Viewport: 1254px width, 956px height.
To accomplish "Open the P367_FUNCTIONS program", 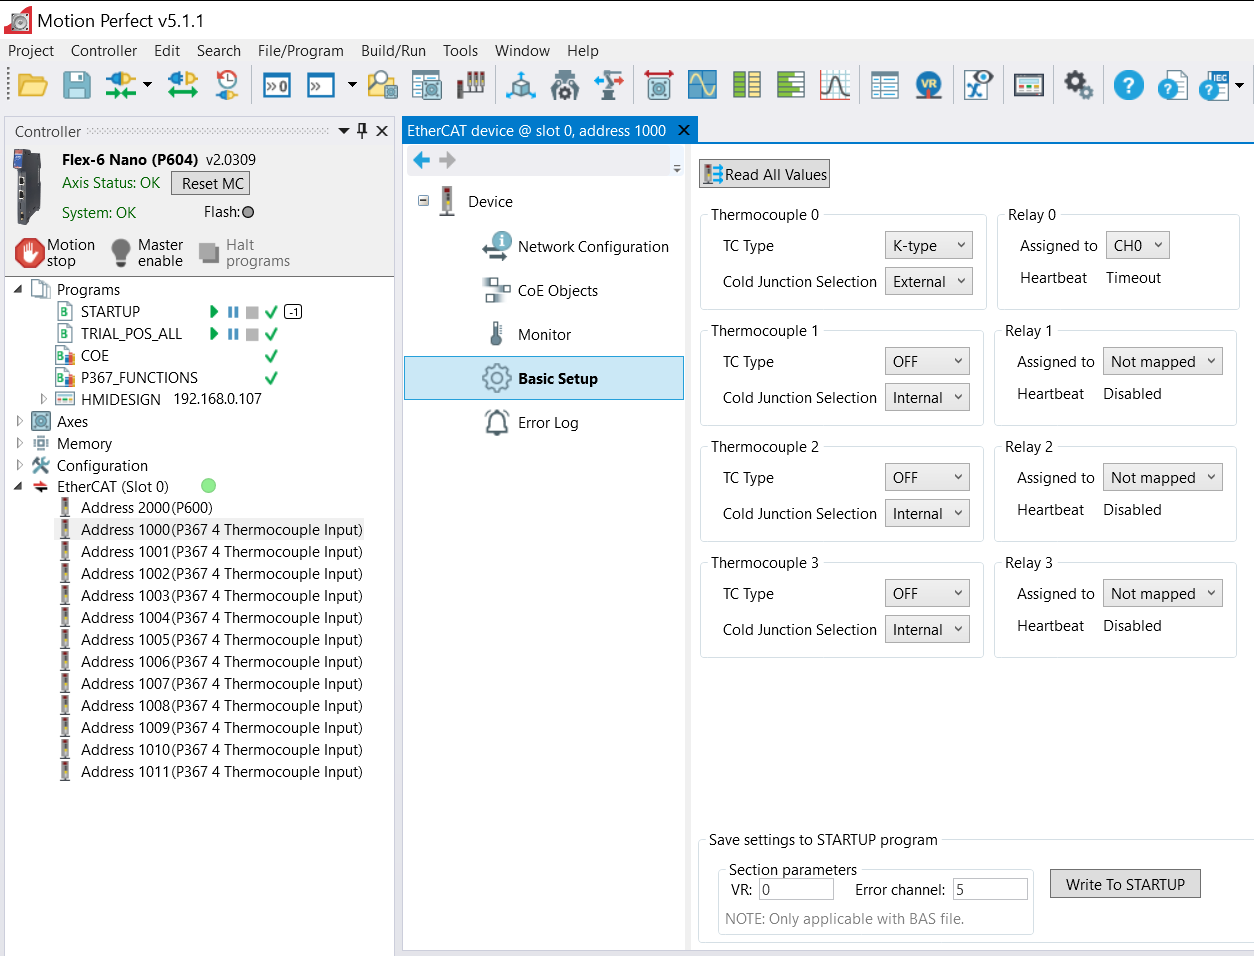I will tap(139, 378).
